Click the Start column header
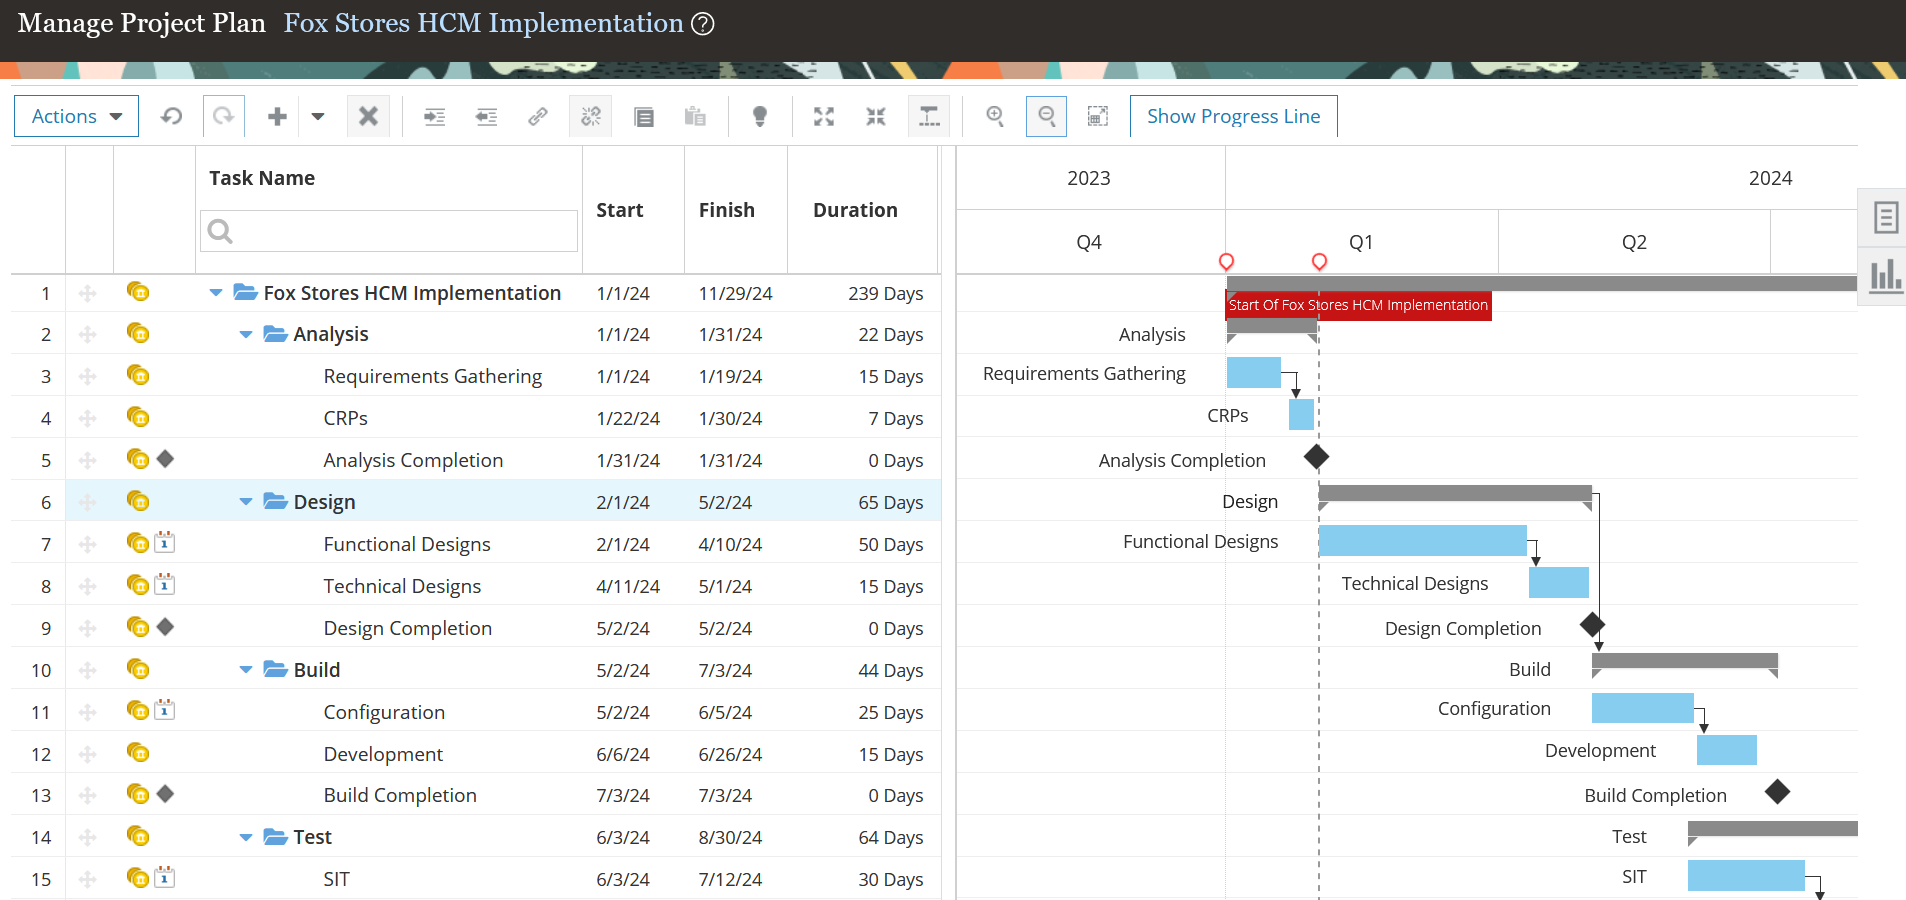Image resolution: width=1906 pixels, height=900 pixels. (620, 210)
